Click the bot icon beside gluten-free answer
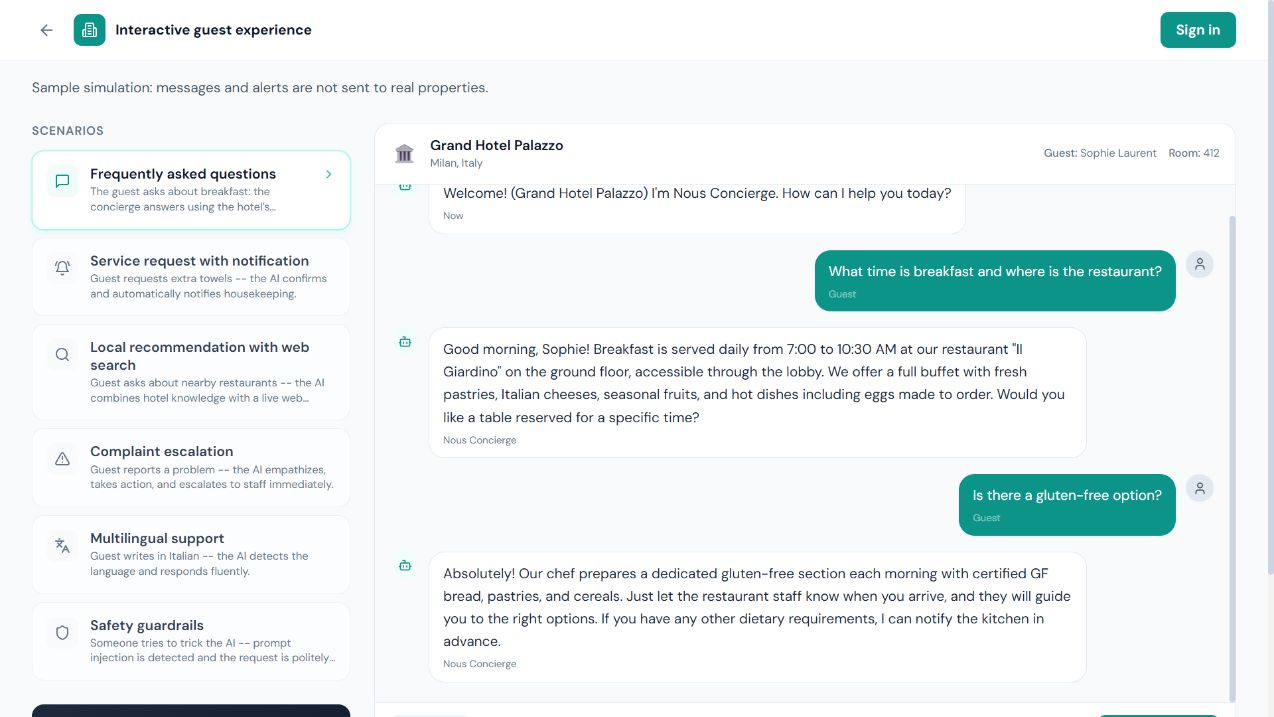The image size is (1274, 717). click(405, 566)
